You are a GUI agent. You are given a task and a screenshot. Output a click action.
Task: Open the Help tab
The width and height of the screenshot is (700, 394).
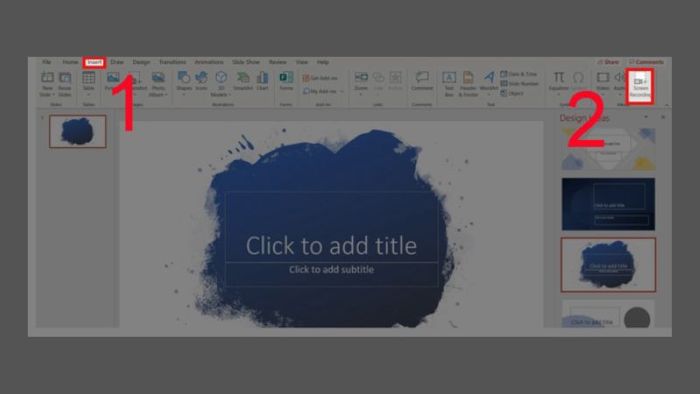point(323,62)
